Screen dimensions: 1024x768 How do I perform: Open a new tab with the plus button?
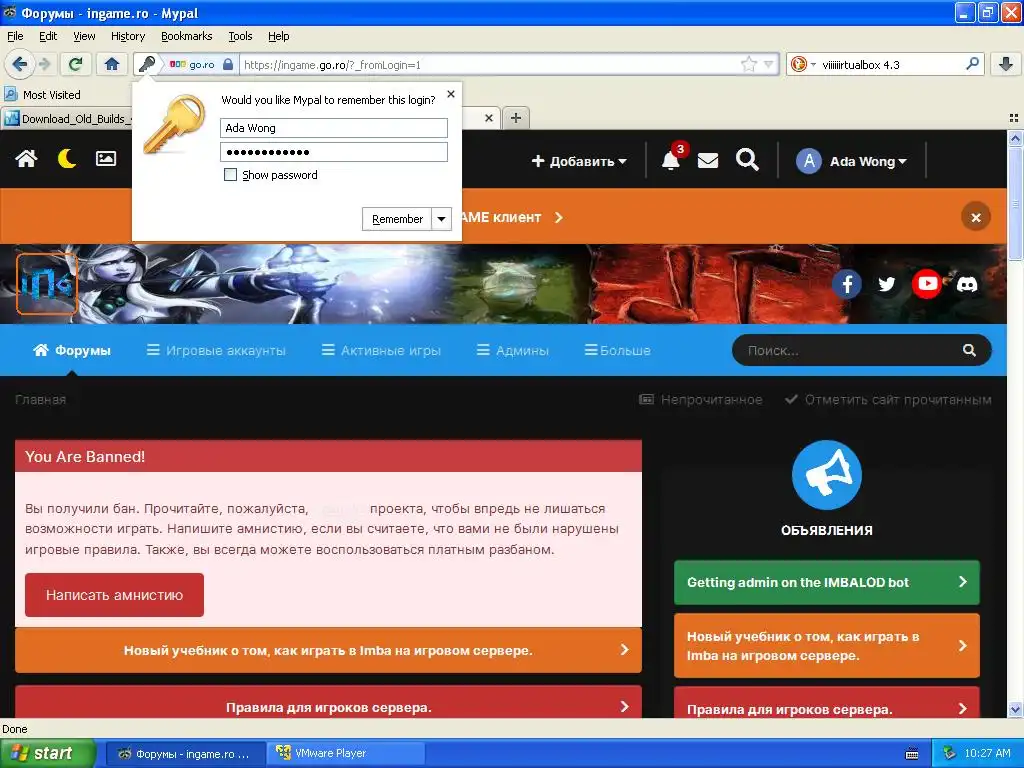coord(516,118)
